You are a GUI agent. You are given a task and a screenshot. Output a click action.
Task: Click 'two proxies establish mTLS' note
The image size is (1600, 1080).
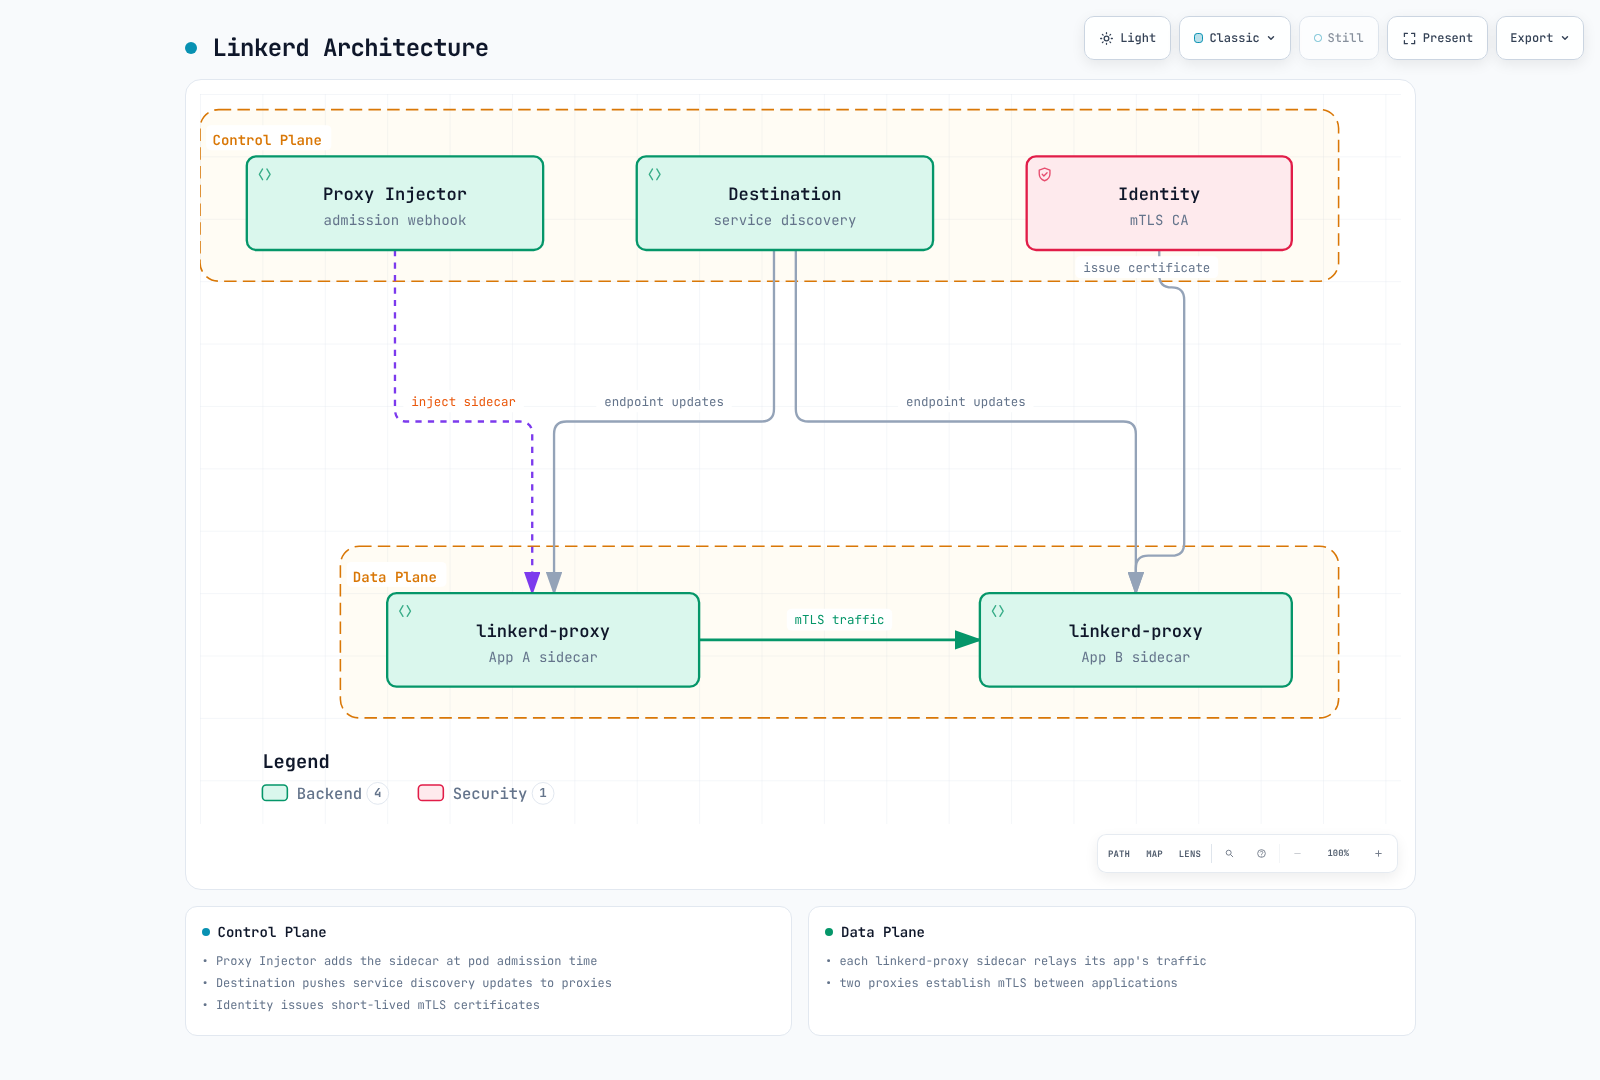click(x=1009, y=983)
